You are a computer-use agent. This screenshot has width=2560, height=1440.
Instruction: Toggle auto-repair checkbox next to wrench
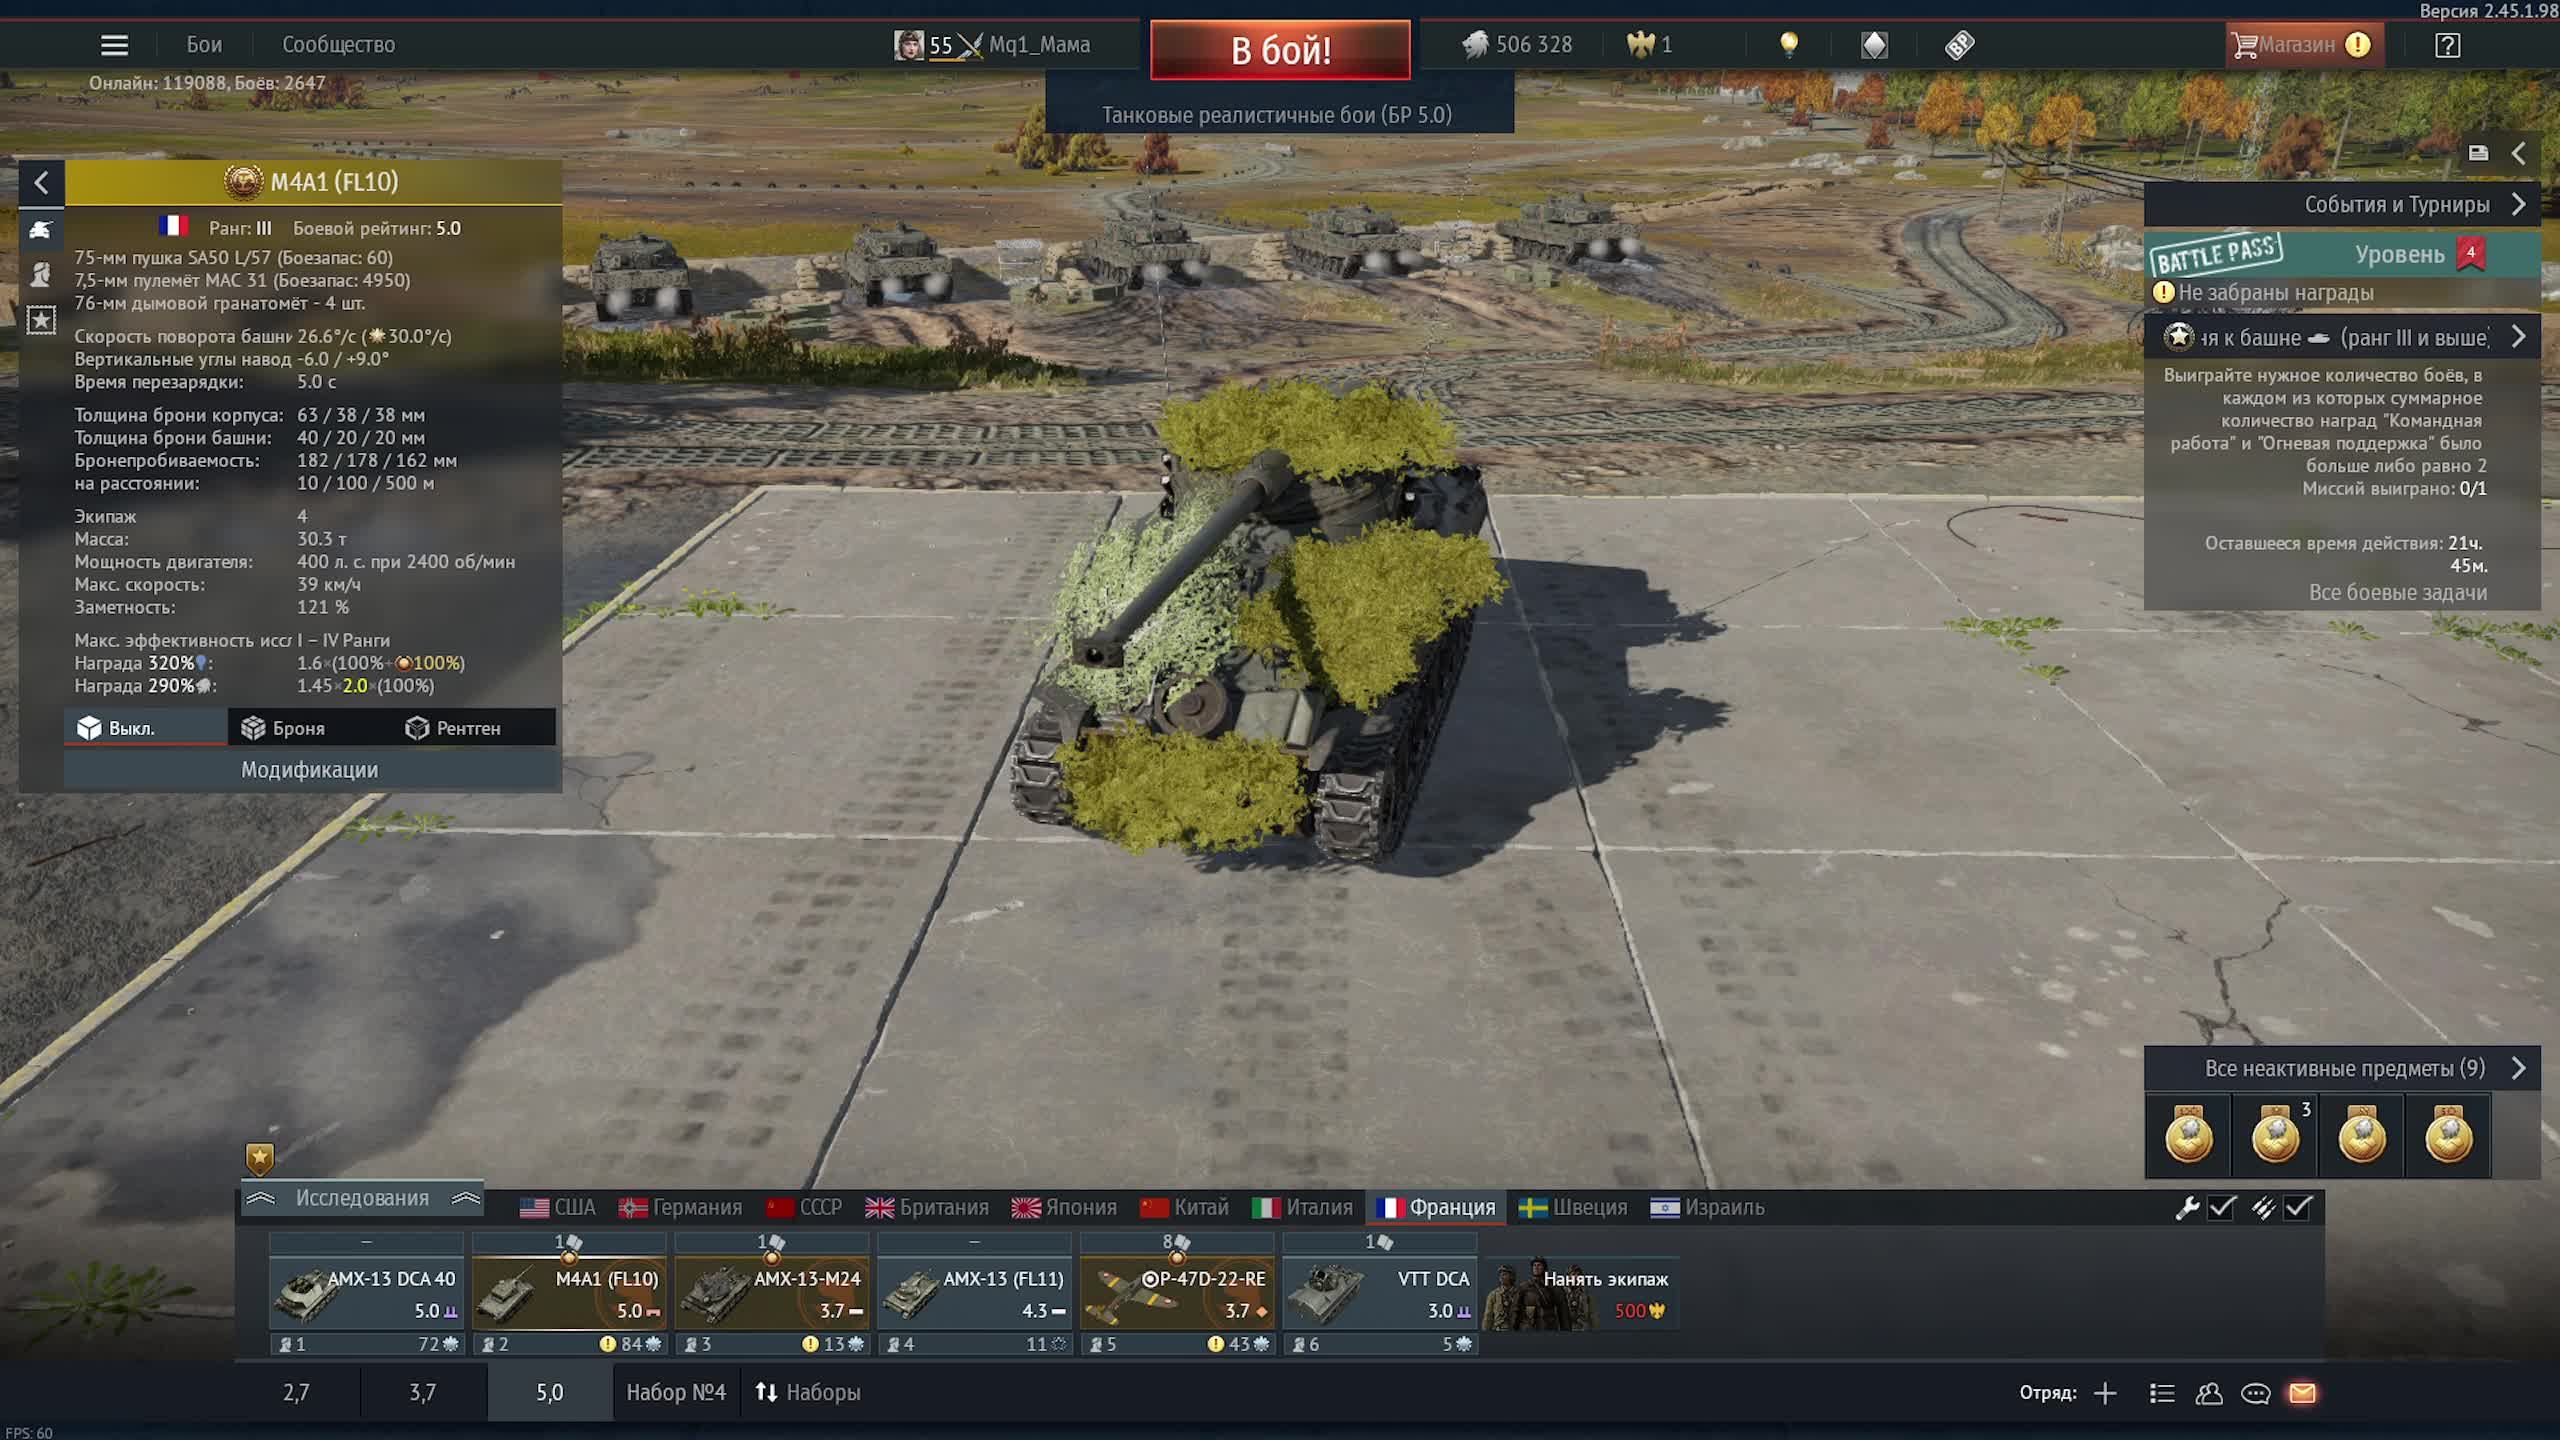point(2221,1208)
